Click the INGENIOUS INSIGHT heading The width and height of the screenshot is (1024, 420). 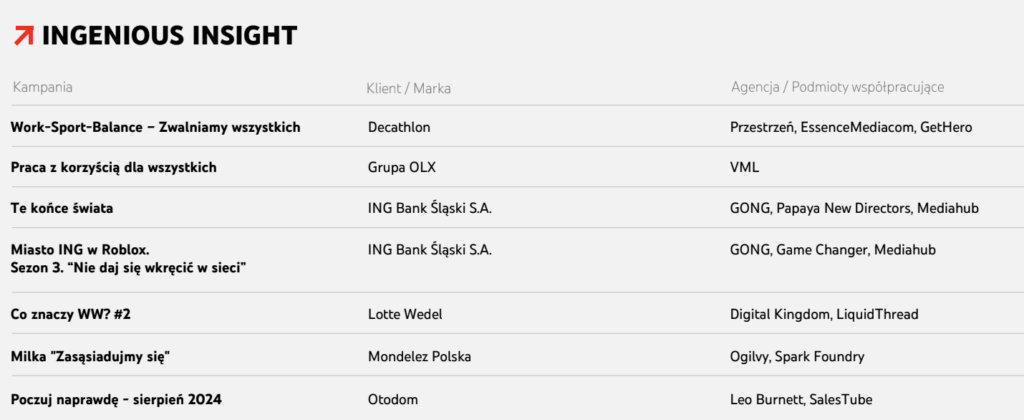coord(169,36)
